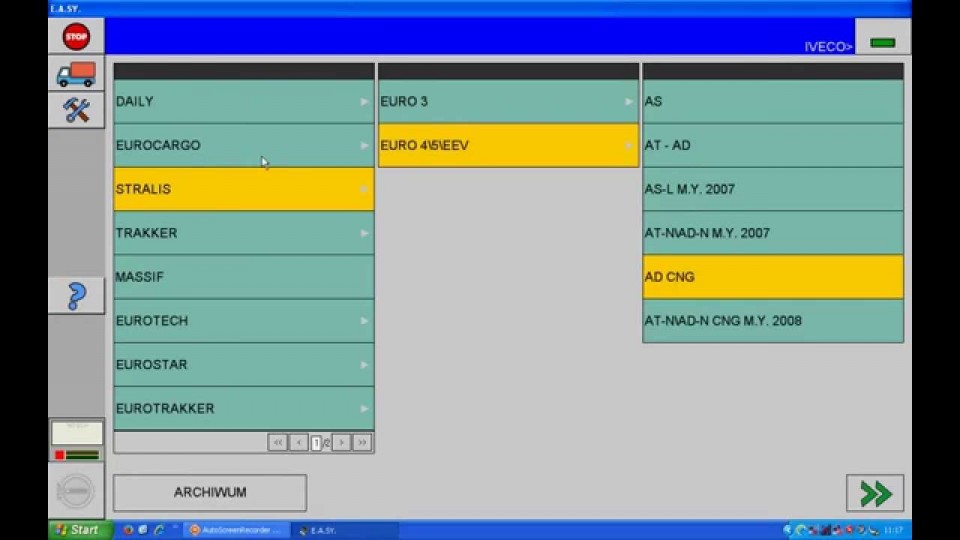This screenshot has height=540, width=960.
Task: Select EUROTECH vehicle model
Action: pyautogui.click(x=244, y=321)
